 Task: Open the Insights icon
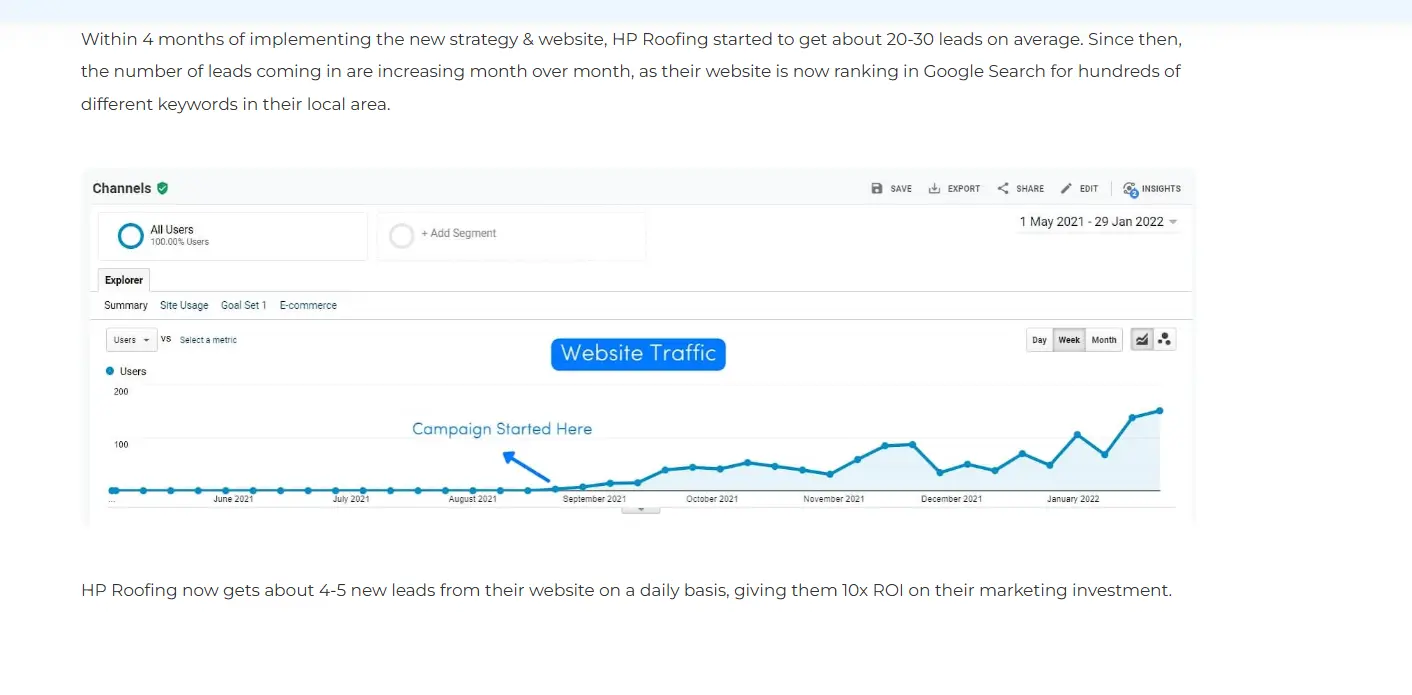pos(1130,189)
